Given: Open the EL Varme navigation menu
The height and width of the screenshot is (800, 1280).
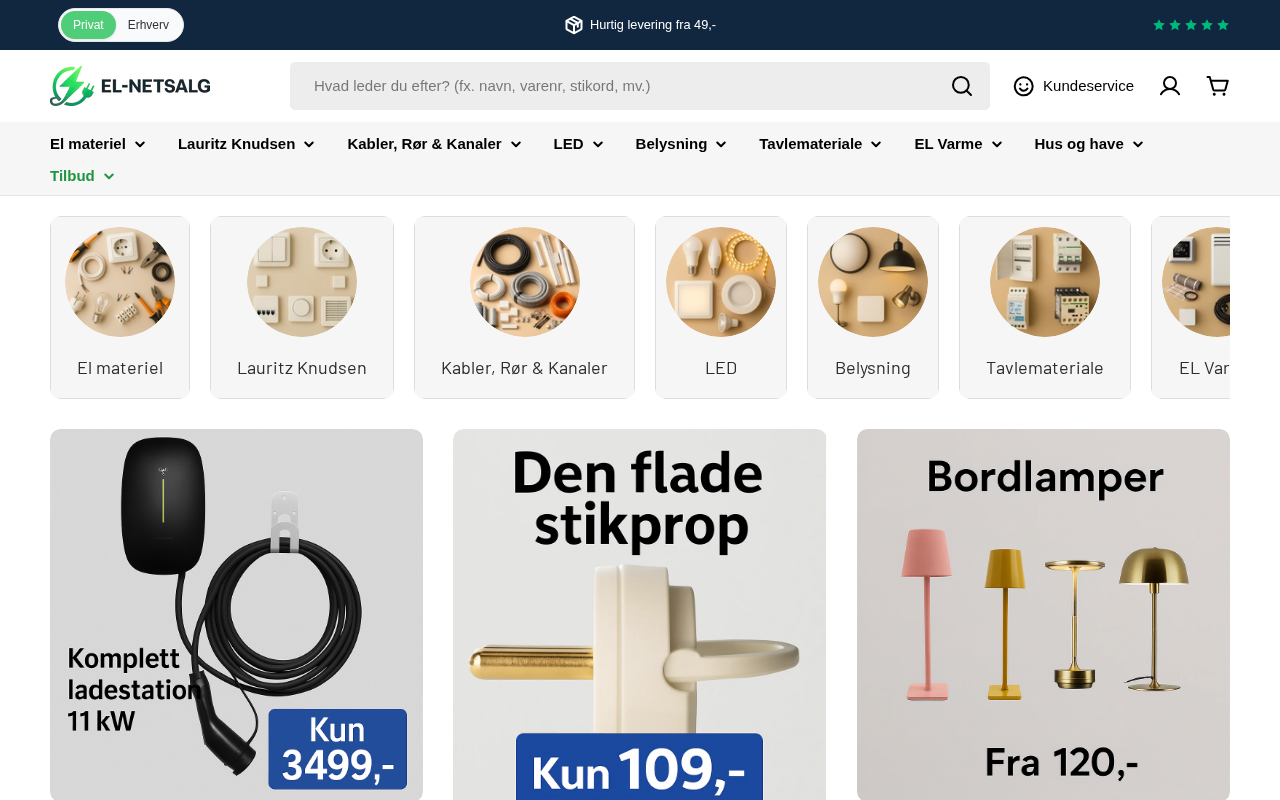Looking at the screenshot, I should pyautogui.click(x=958, y=144).
